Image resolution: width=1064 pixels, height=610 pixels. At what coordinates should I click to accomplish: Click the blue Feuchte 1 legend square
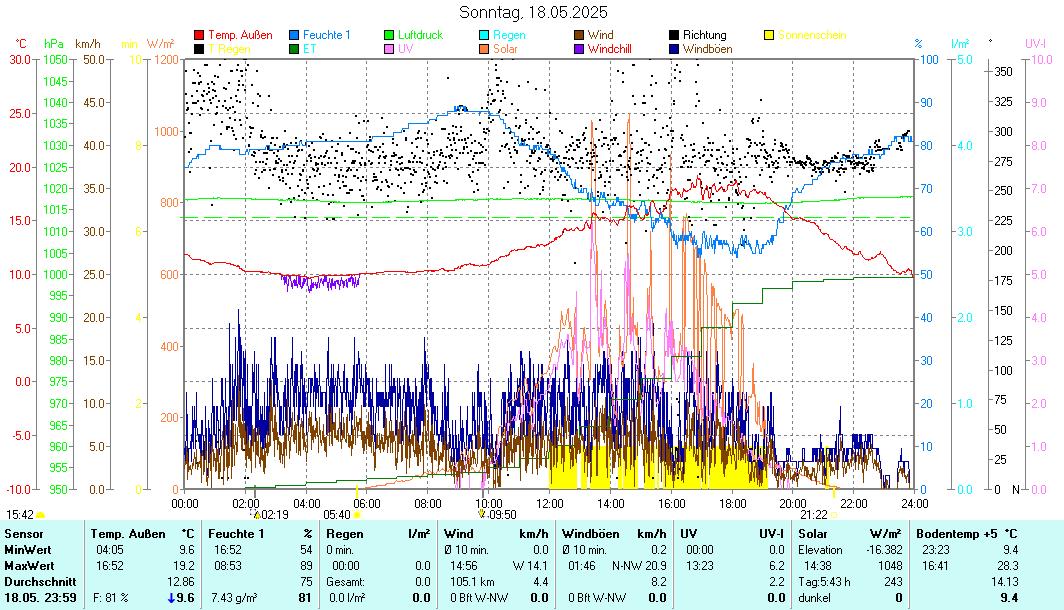coord(295,35)
